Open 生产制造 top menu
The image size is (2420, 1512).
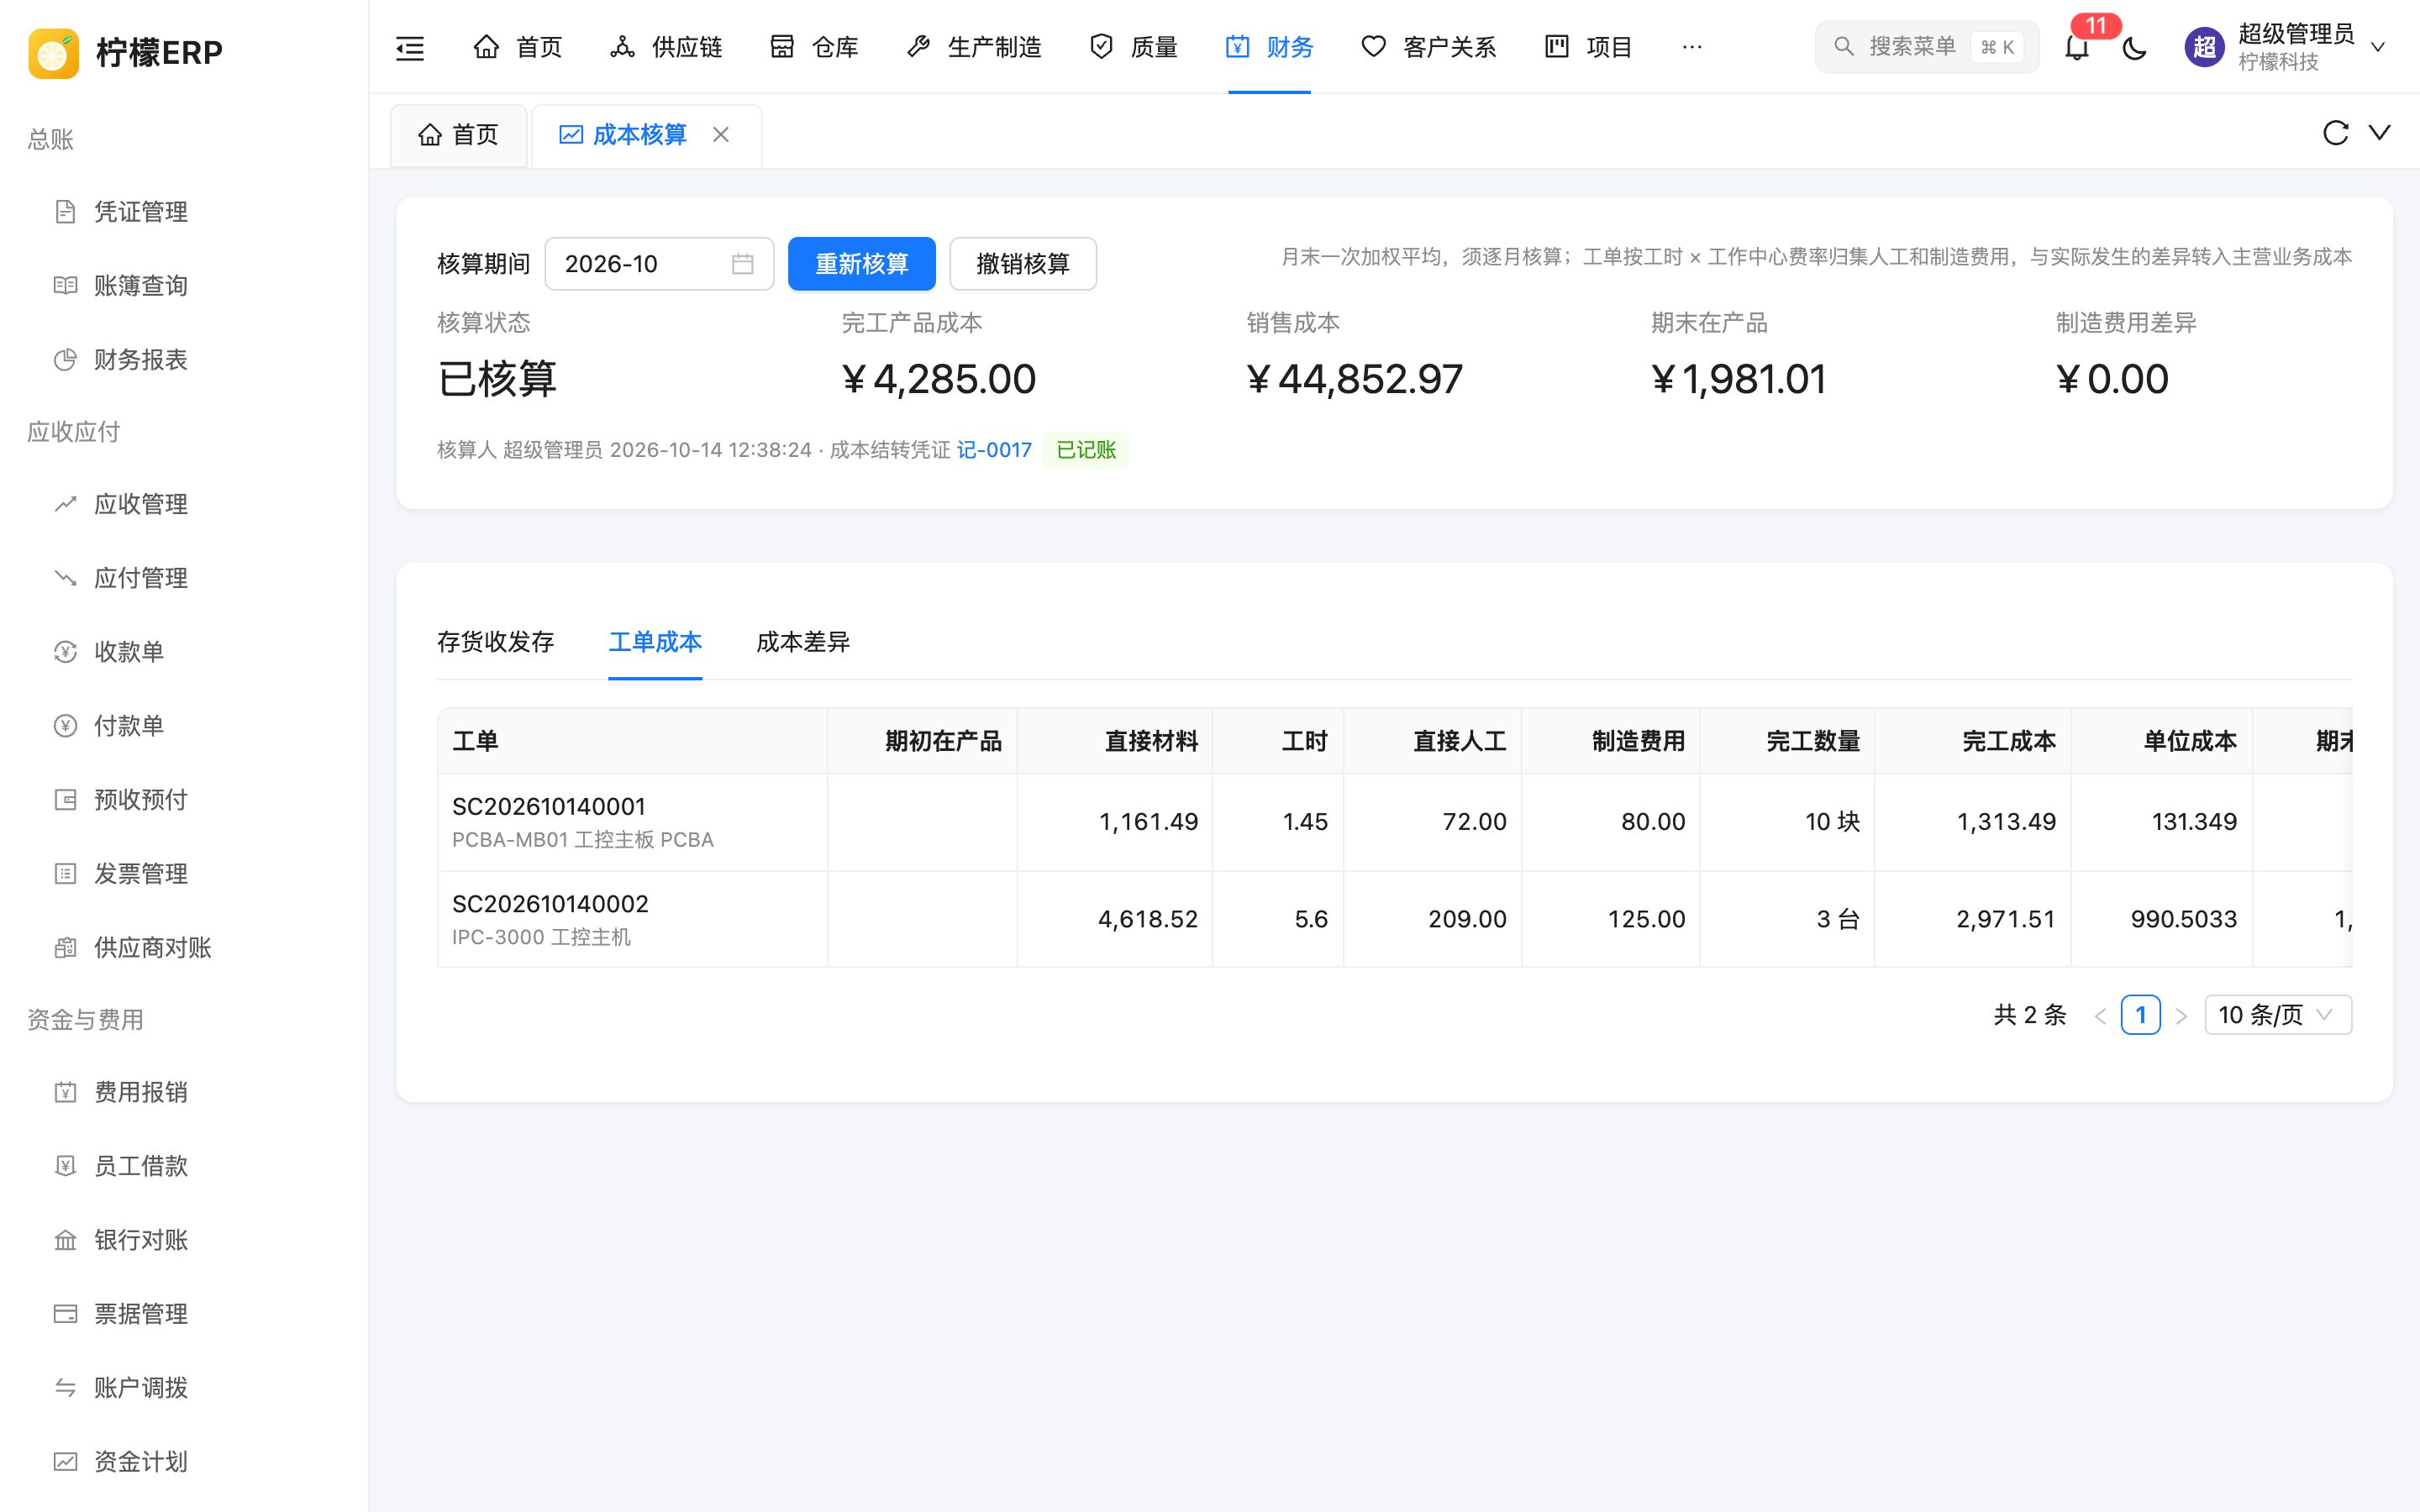point(974,47)
